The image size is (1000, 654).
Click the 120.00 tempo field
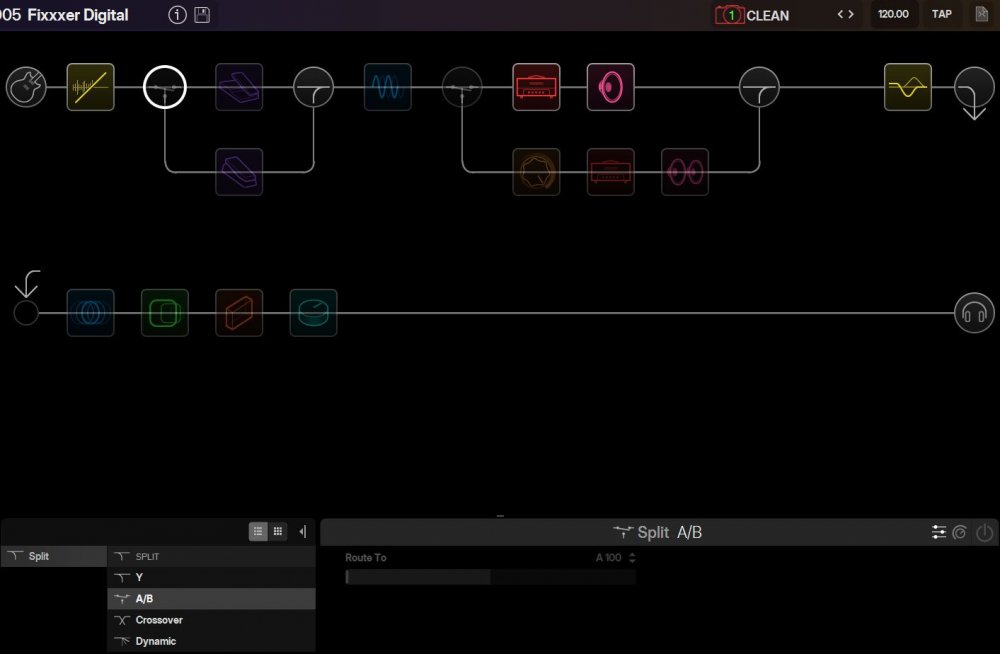coord(893,14)
